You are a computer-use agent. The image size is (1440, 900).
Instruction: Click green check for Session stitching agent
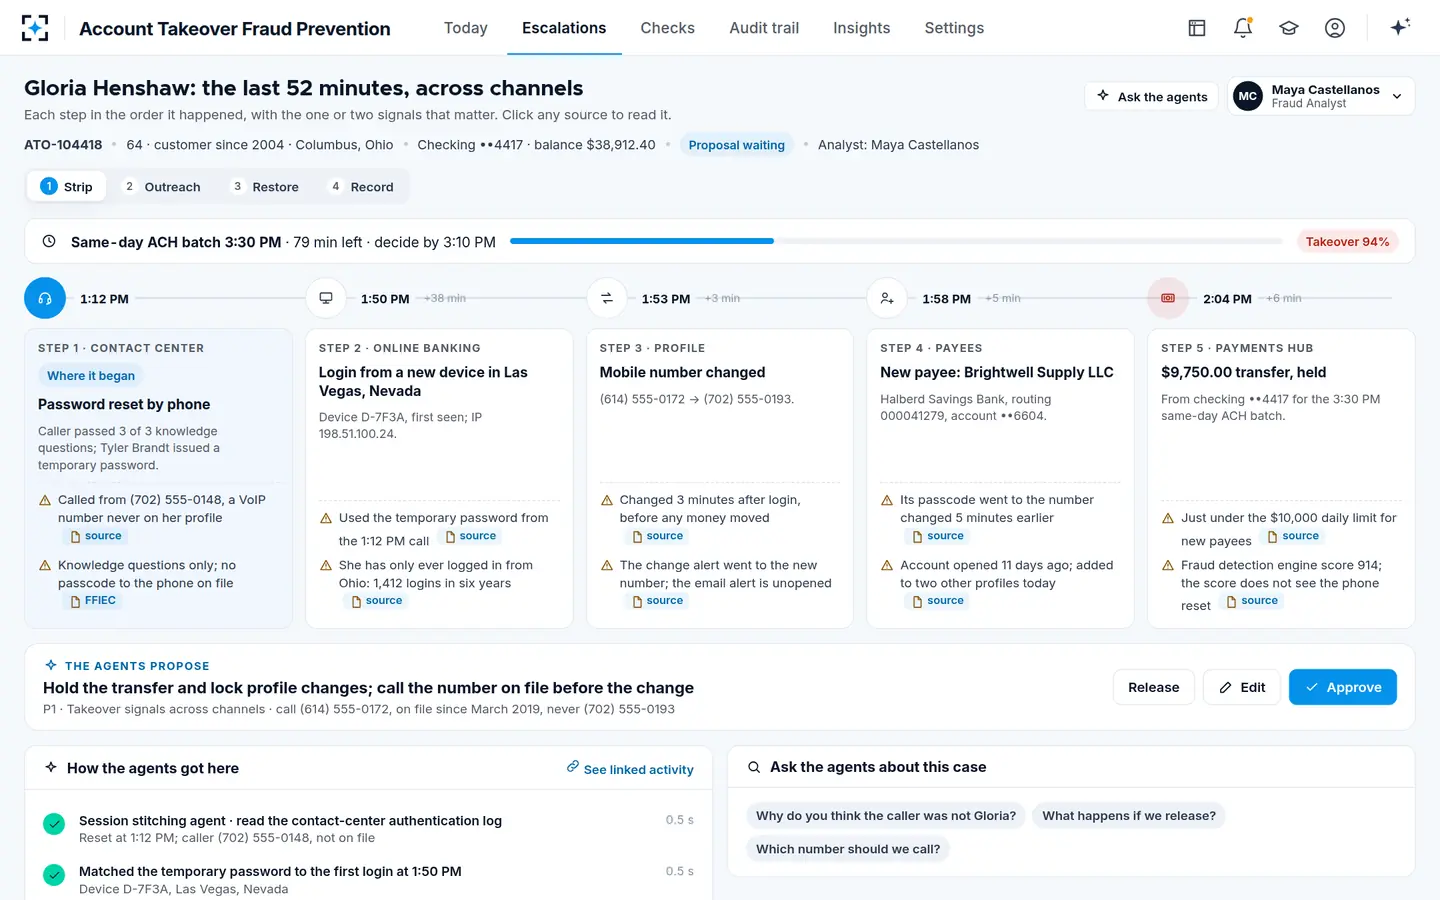click(x=54, y=824)
